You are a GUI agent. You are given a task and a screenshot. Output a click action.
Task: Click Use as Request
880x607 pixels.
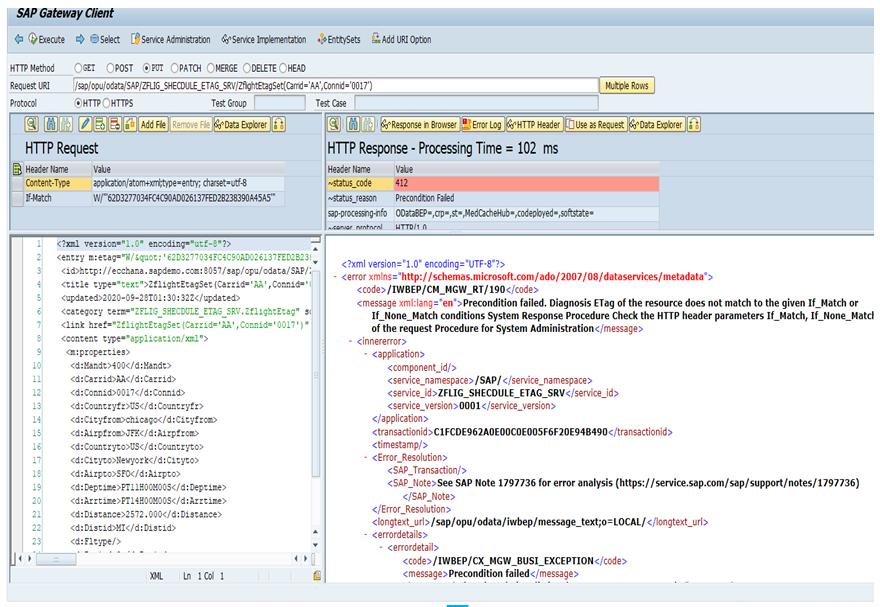[595, 125]
